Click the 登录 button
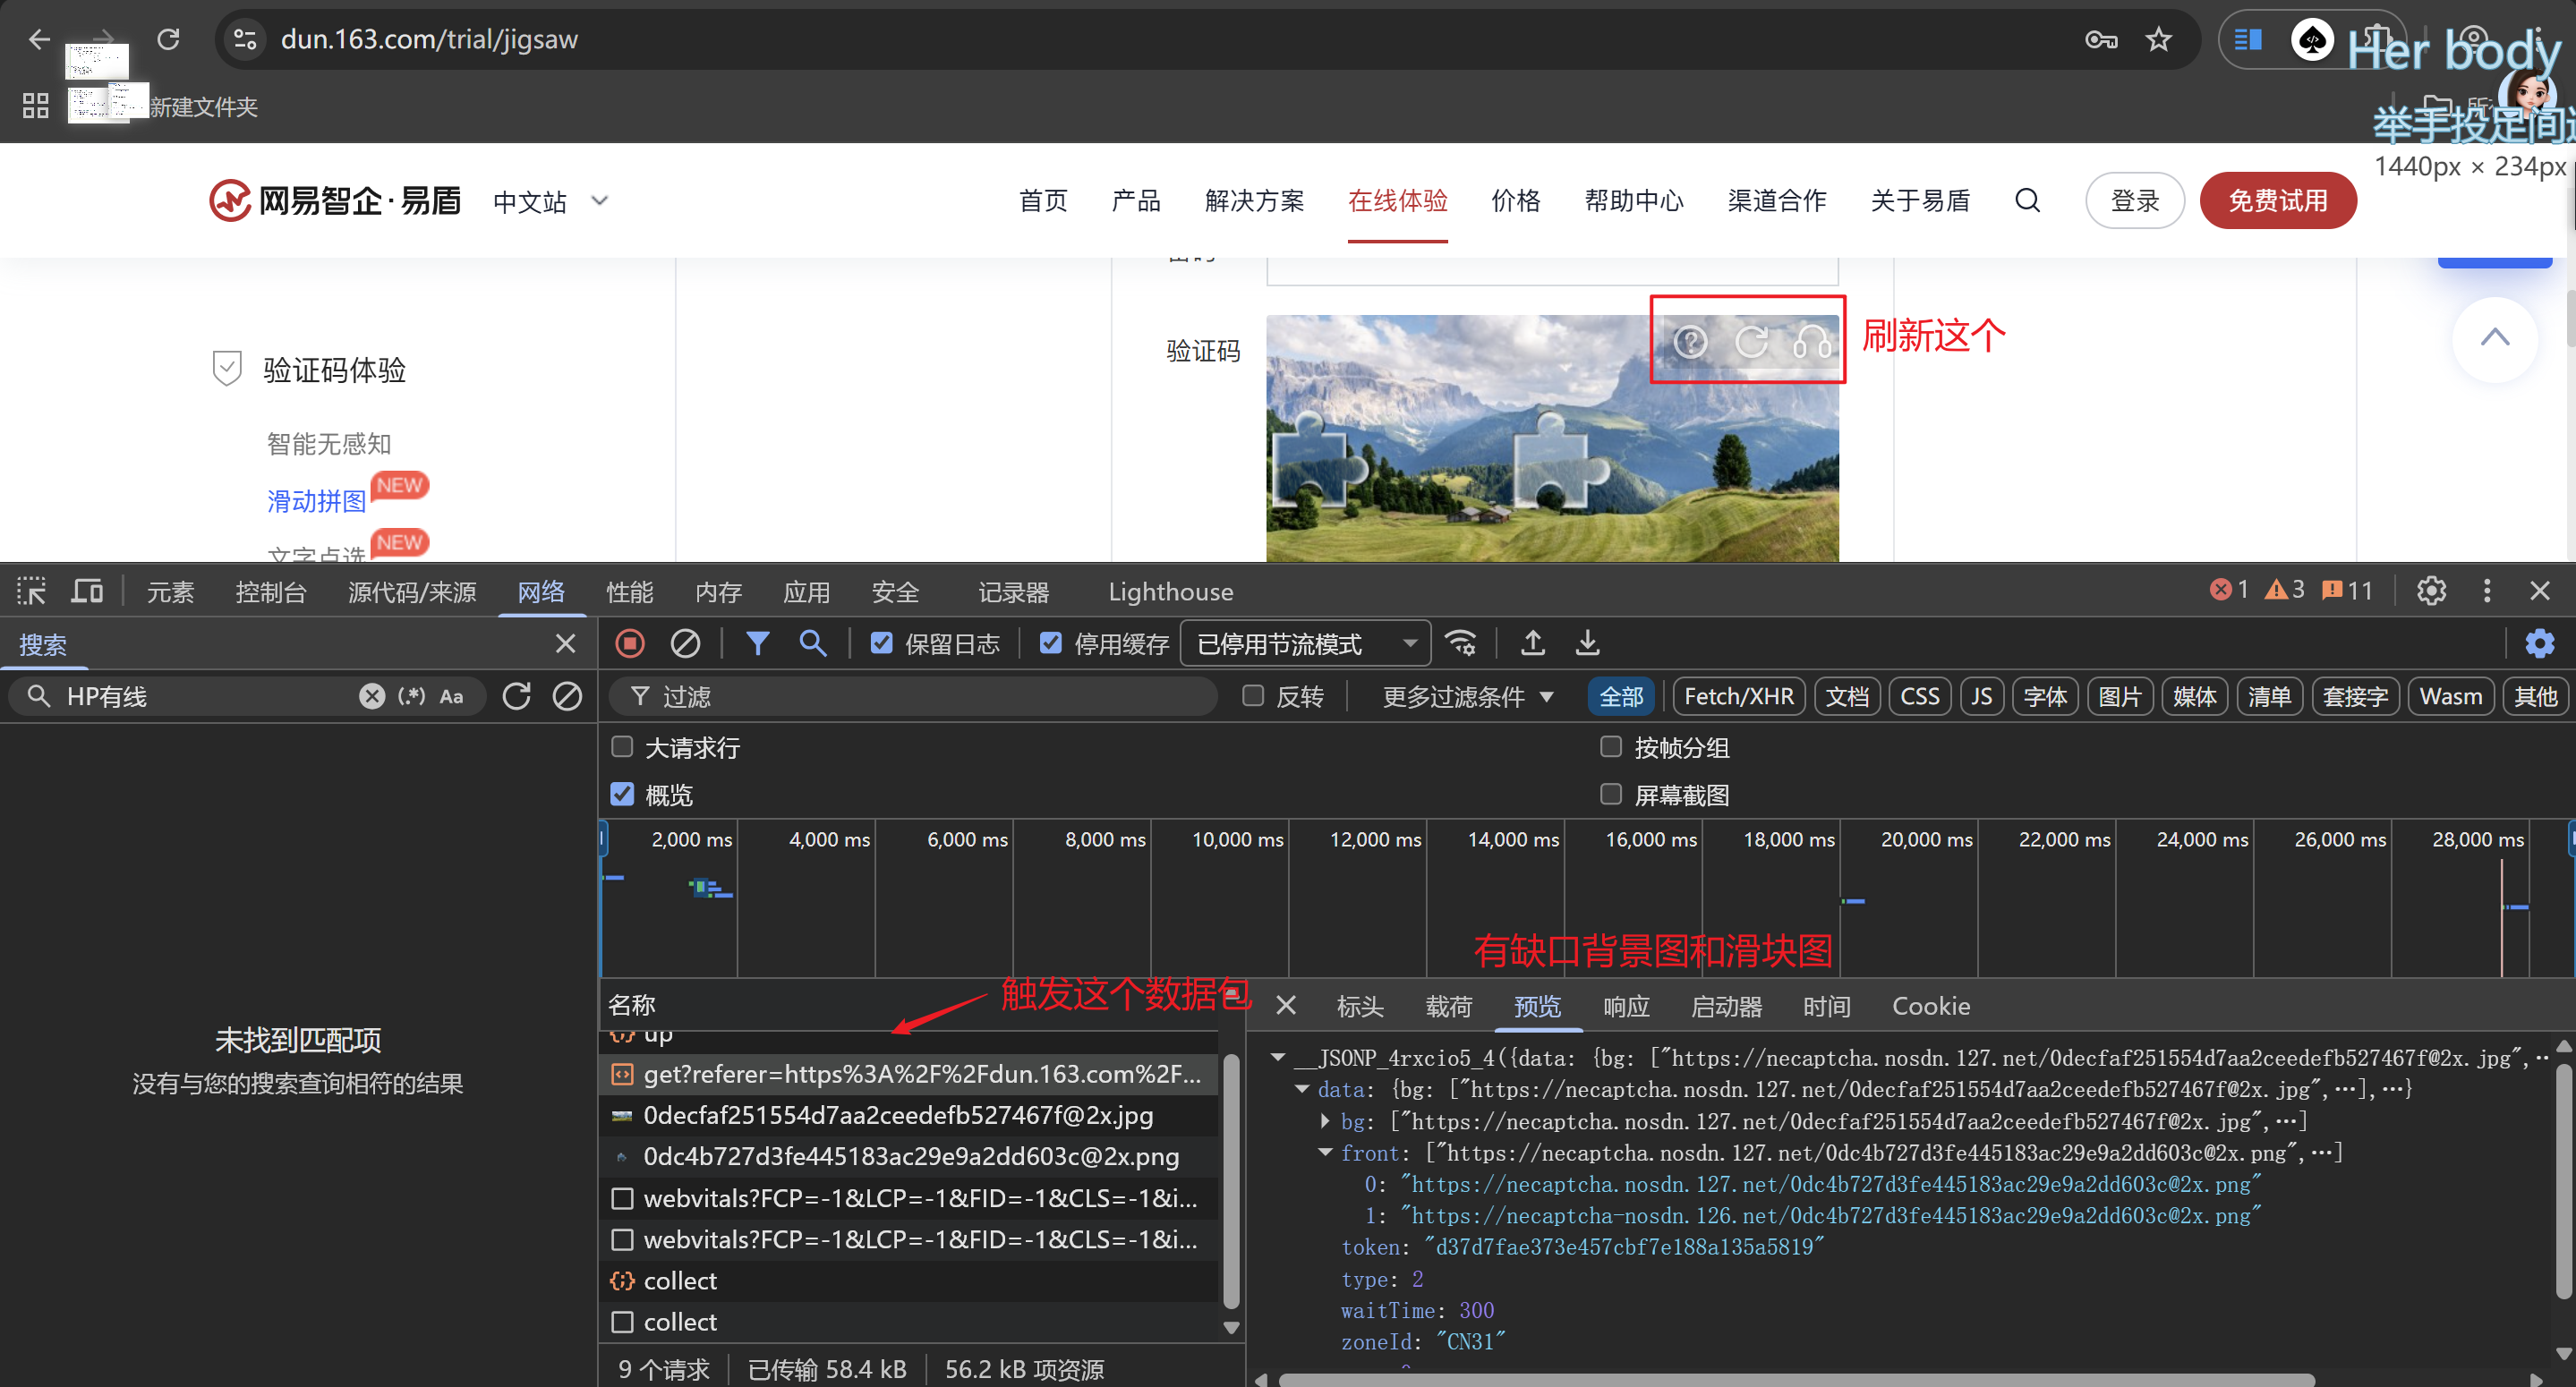2576x1387 pixels. point(2135,200)
